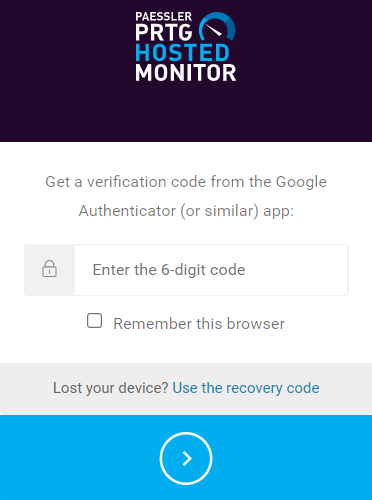Screen dimensions: 372x500
Task: Focus the Enter the 6-digit code field
Action: pos(211,270)
